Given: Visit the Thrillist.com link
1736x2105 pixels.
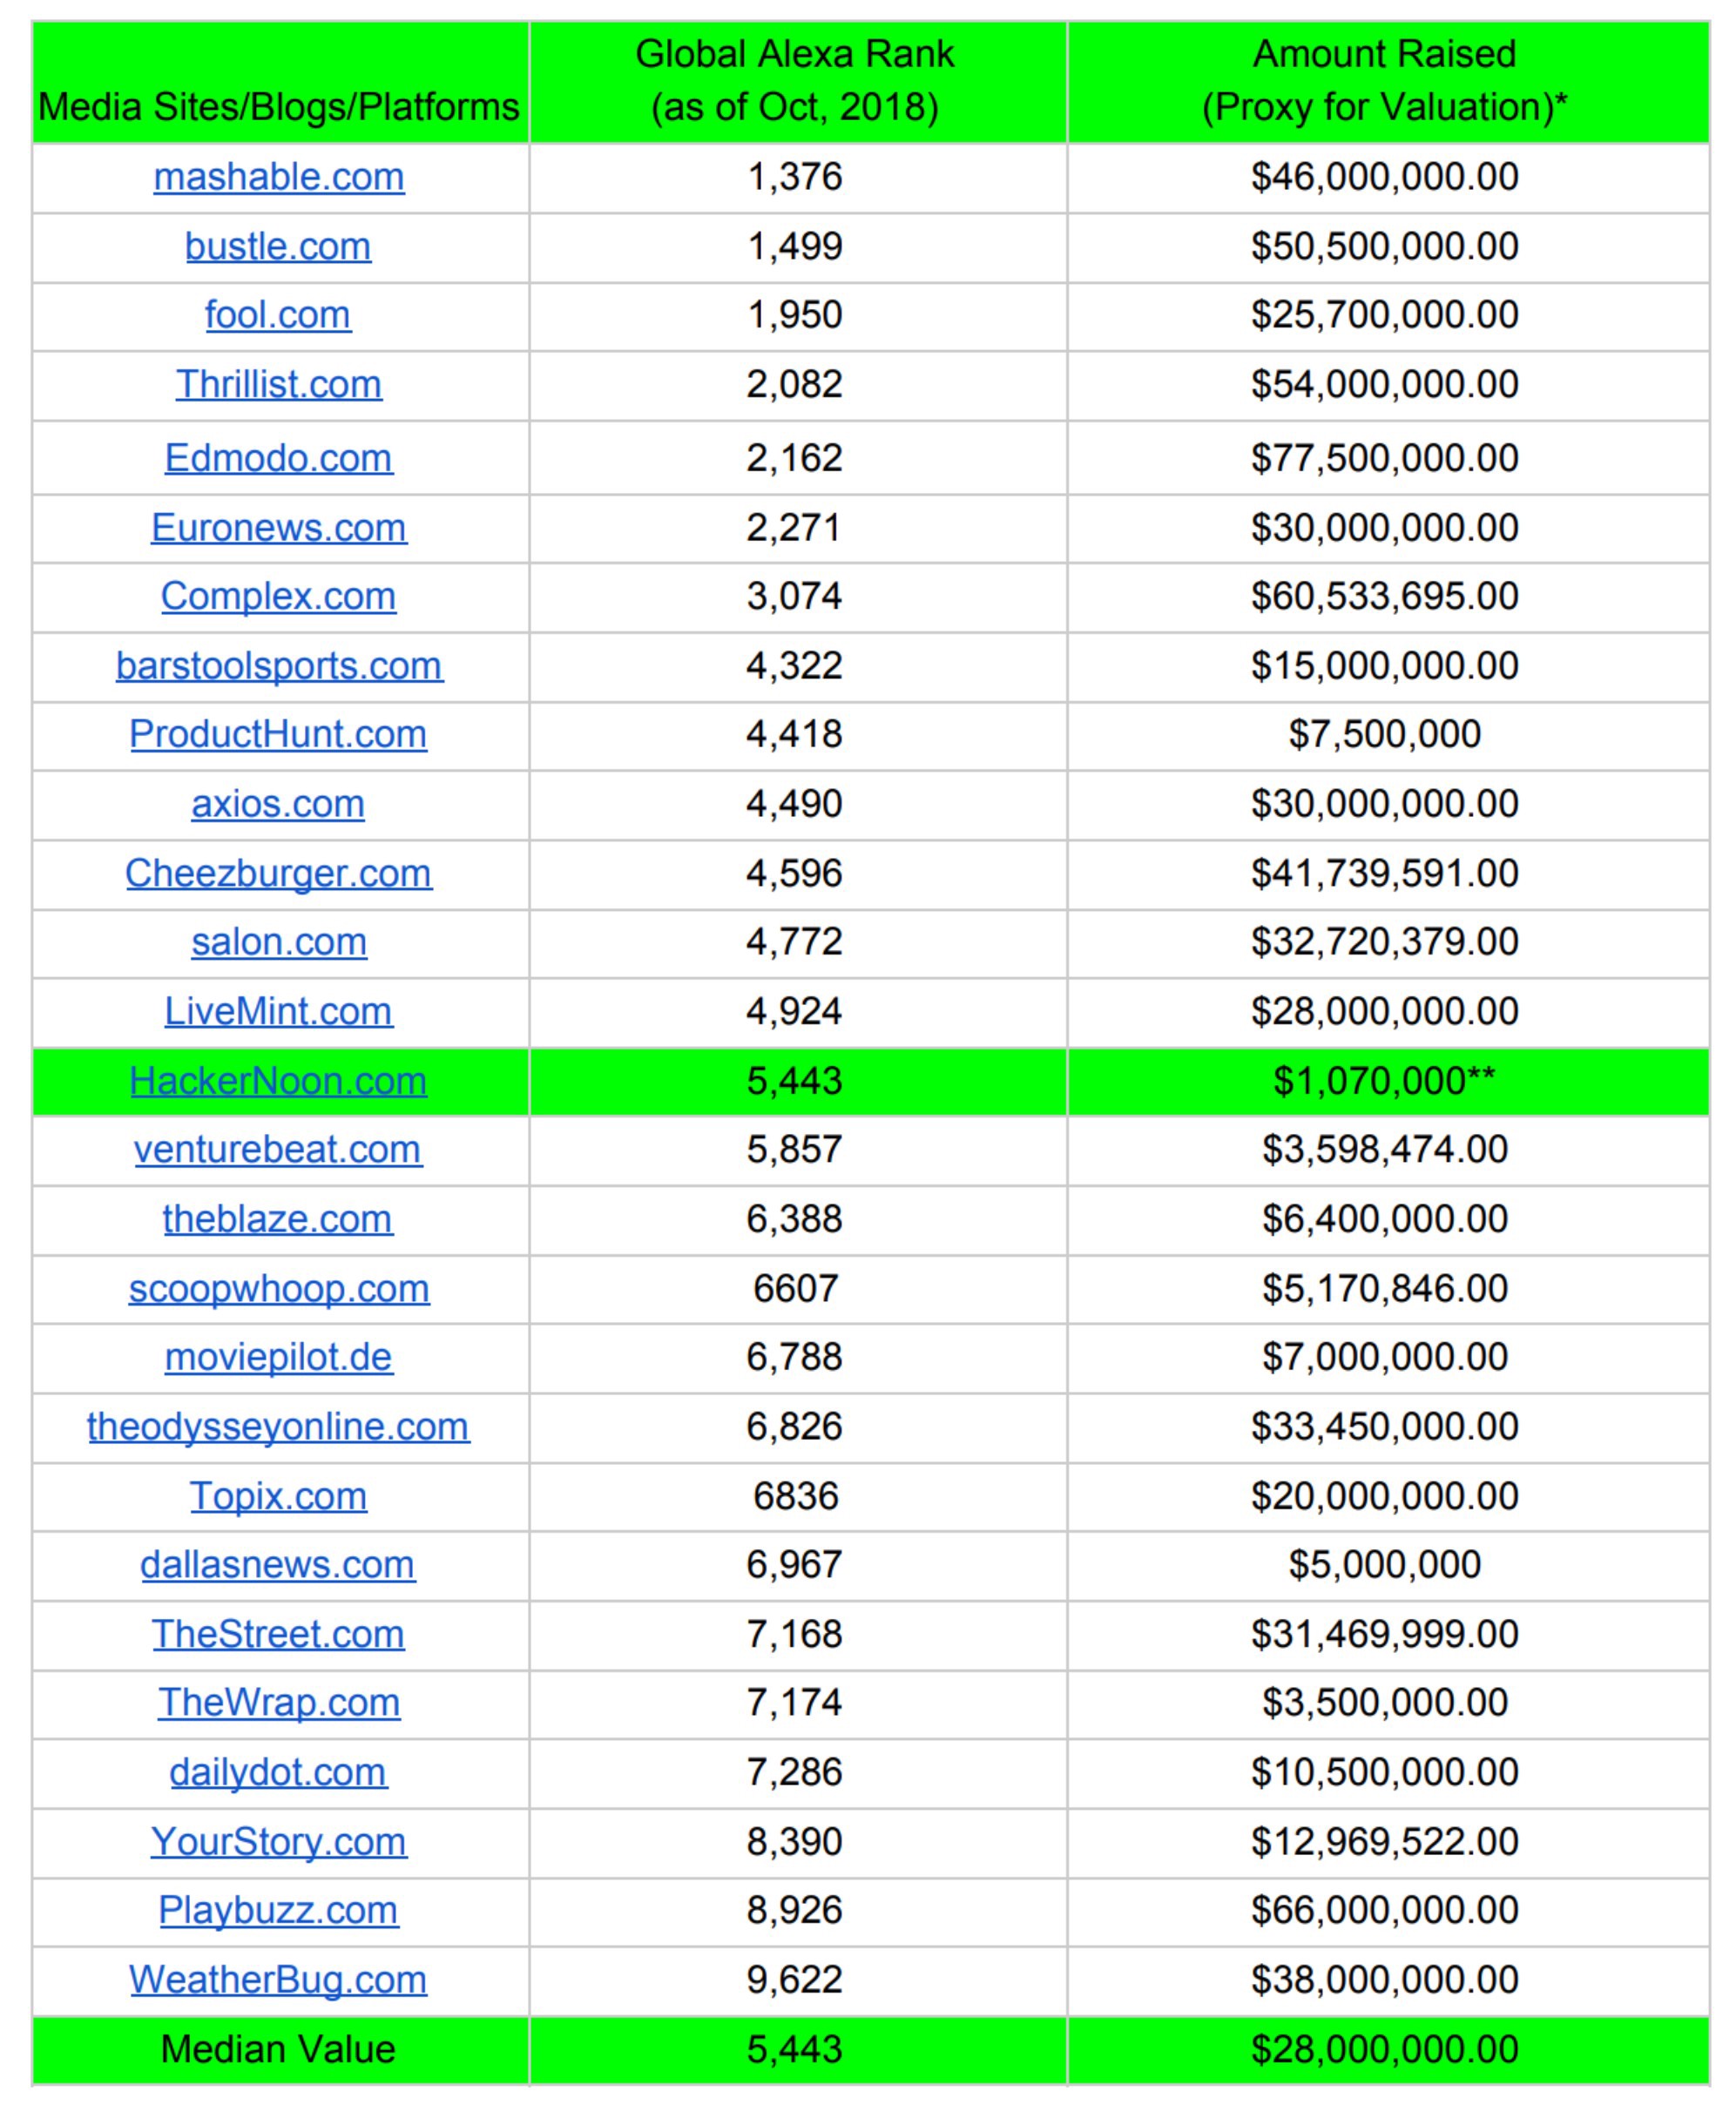Looking at the screenshot, I should [278, 384].
